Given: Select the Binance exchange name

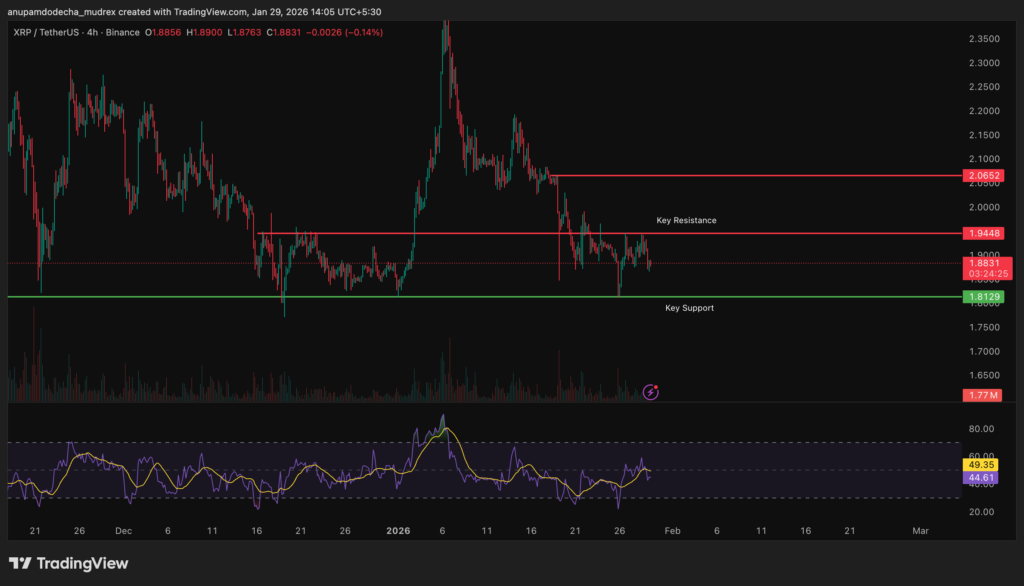Looking at the screenshot, I should coord(123,31).
